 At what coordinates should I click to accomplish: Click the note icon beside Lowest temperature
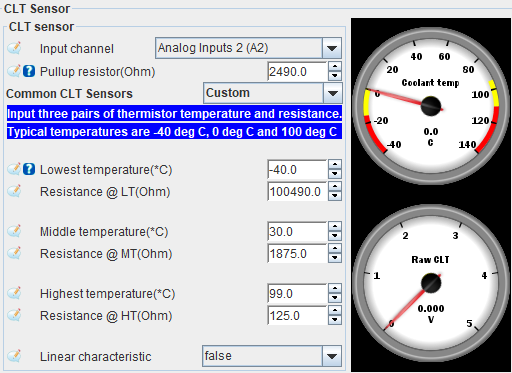click(14, 169)
